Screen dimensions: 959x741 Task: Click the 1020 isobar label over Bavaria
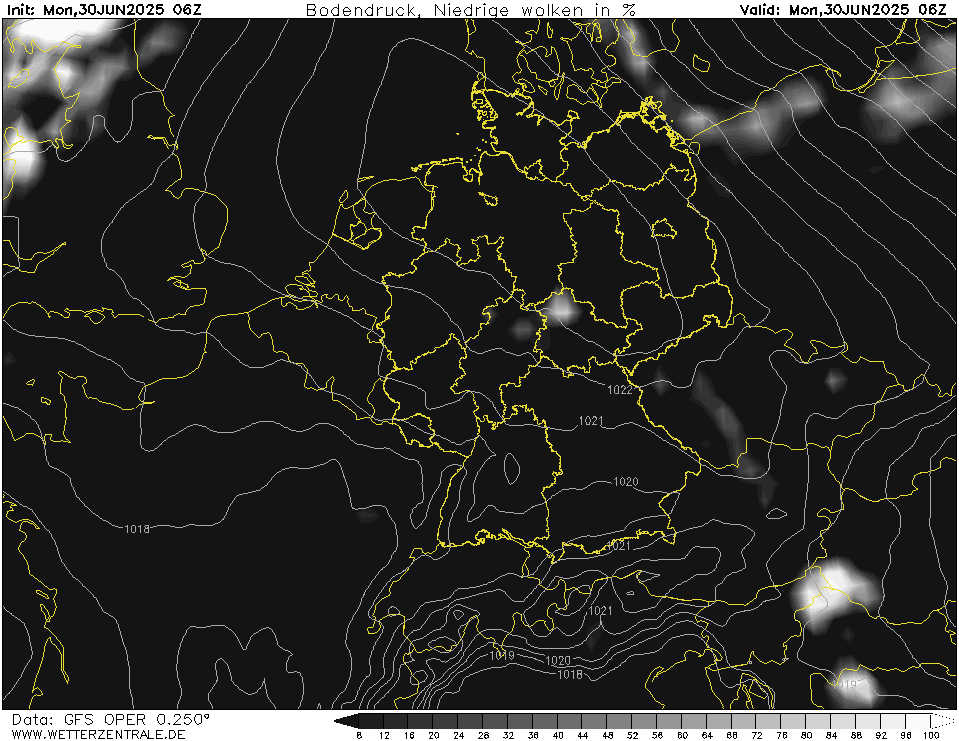[626, 482]
